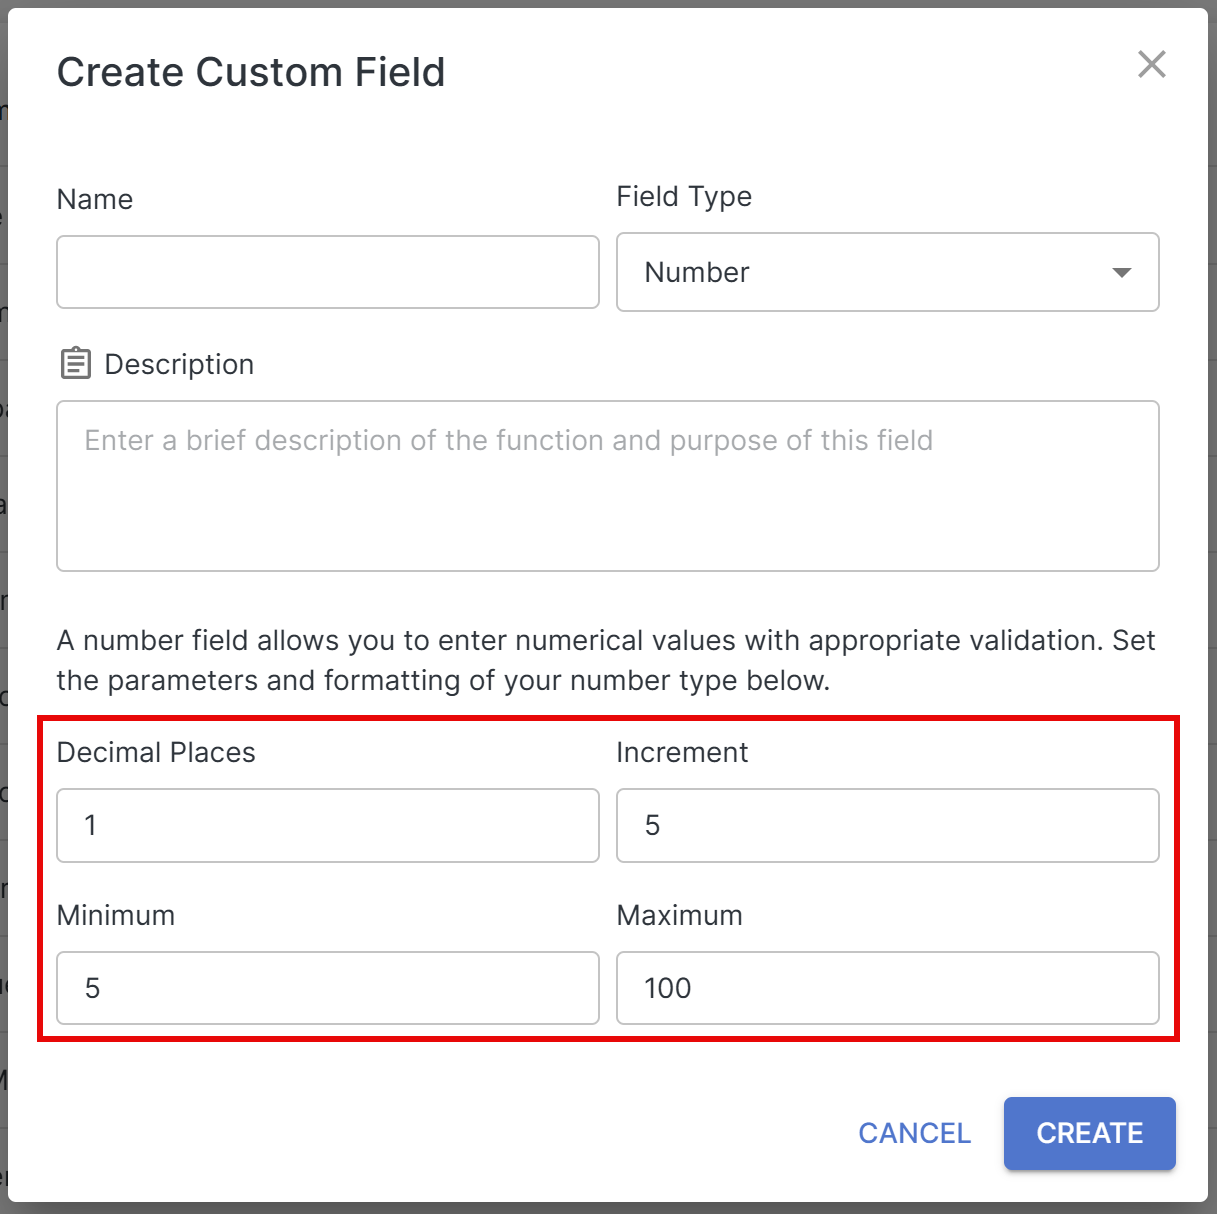Click the Increment field showing 5
This screenshot has height=1214, width=1217.
(887, 826)
